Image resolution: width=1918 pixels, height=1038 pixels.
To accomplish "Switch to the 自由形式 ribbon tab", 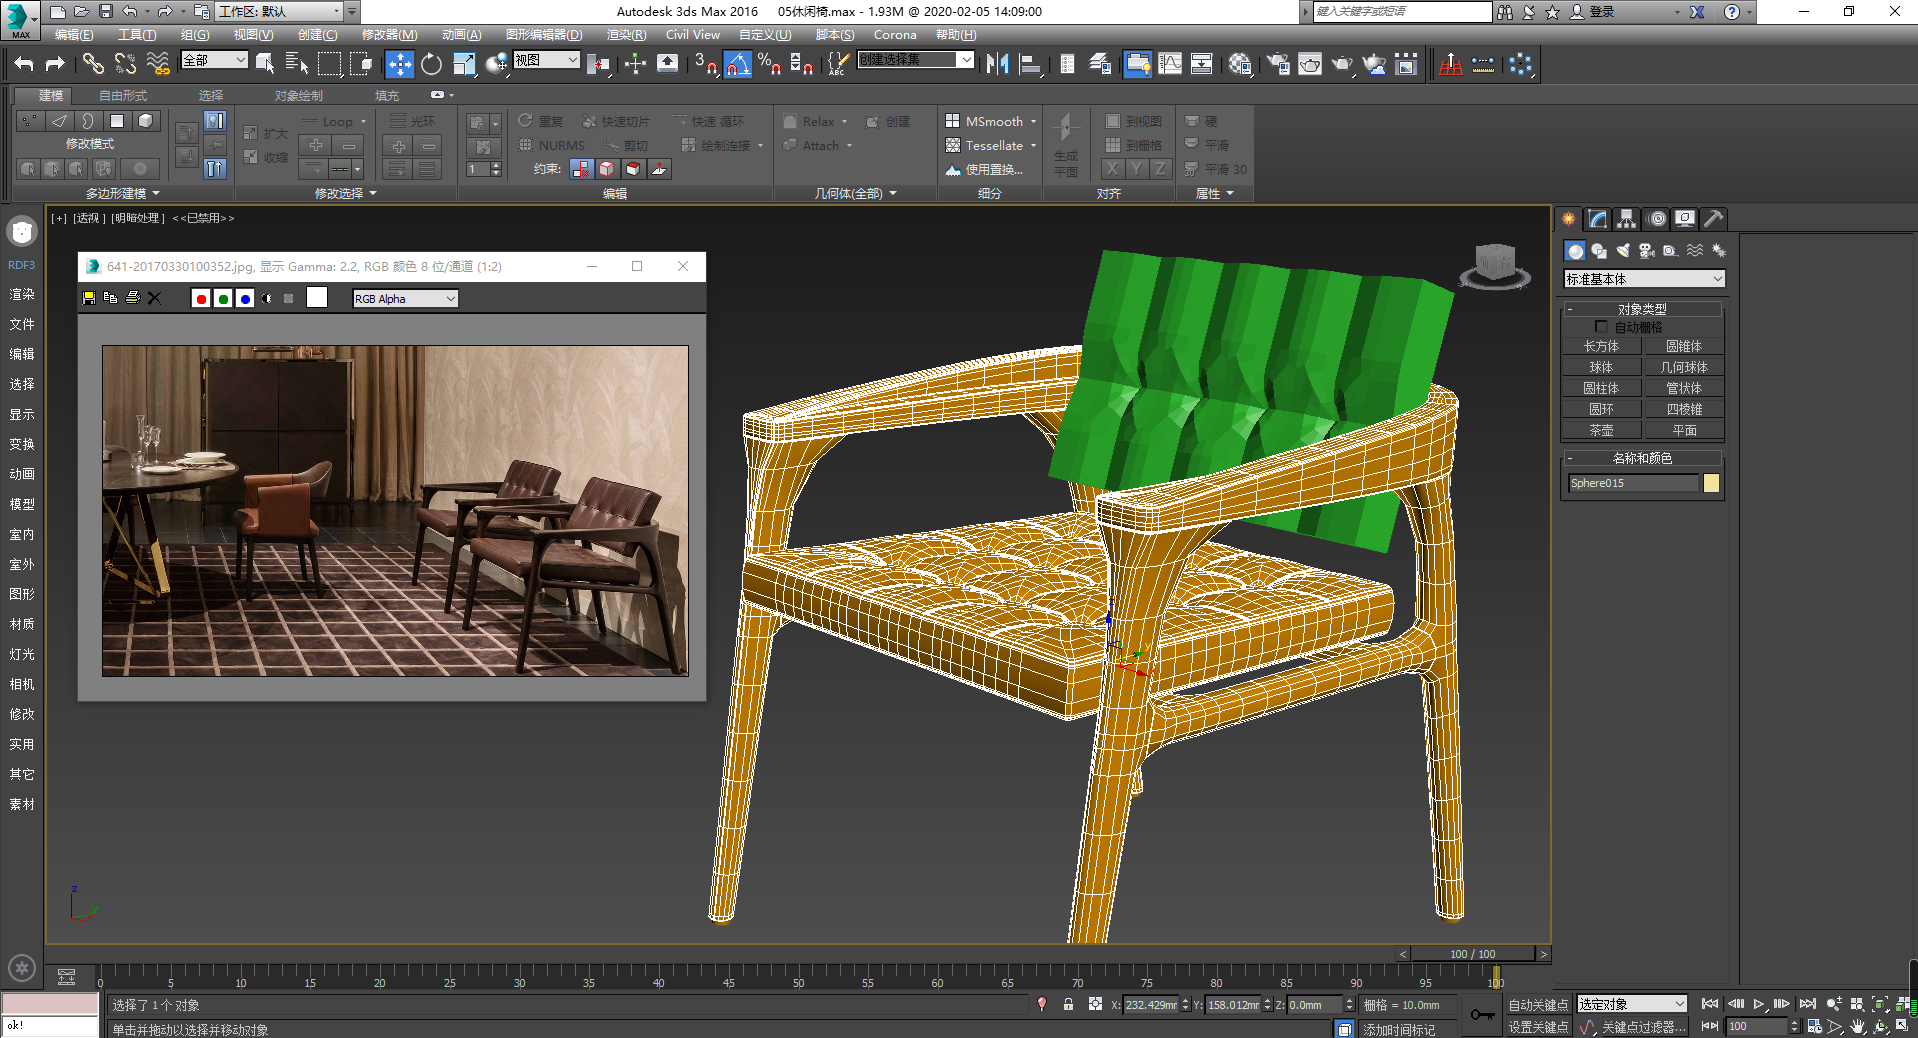I will coord(122,95).
